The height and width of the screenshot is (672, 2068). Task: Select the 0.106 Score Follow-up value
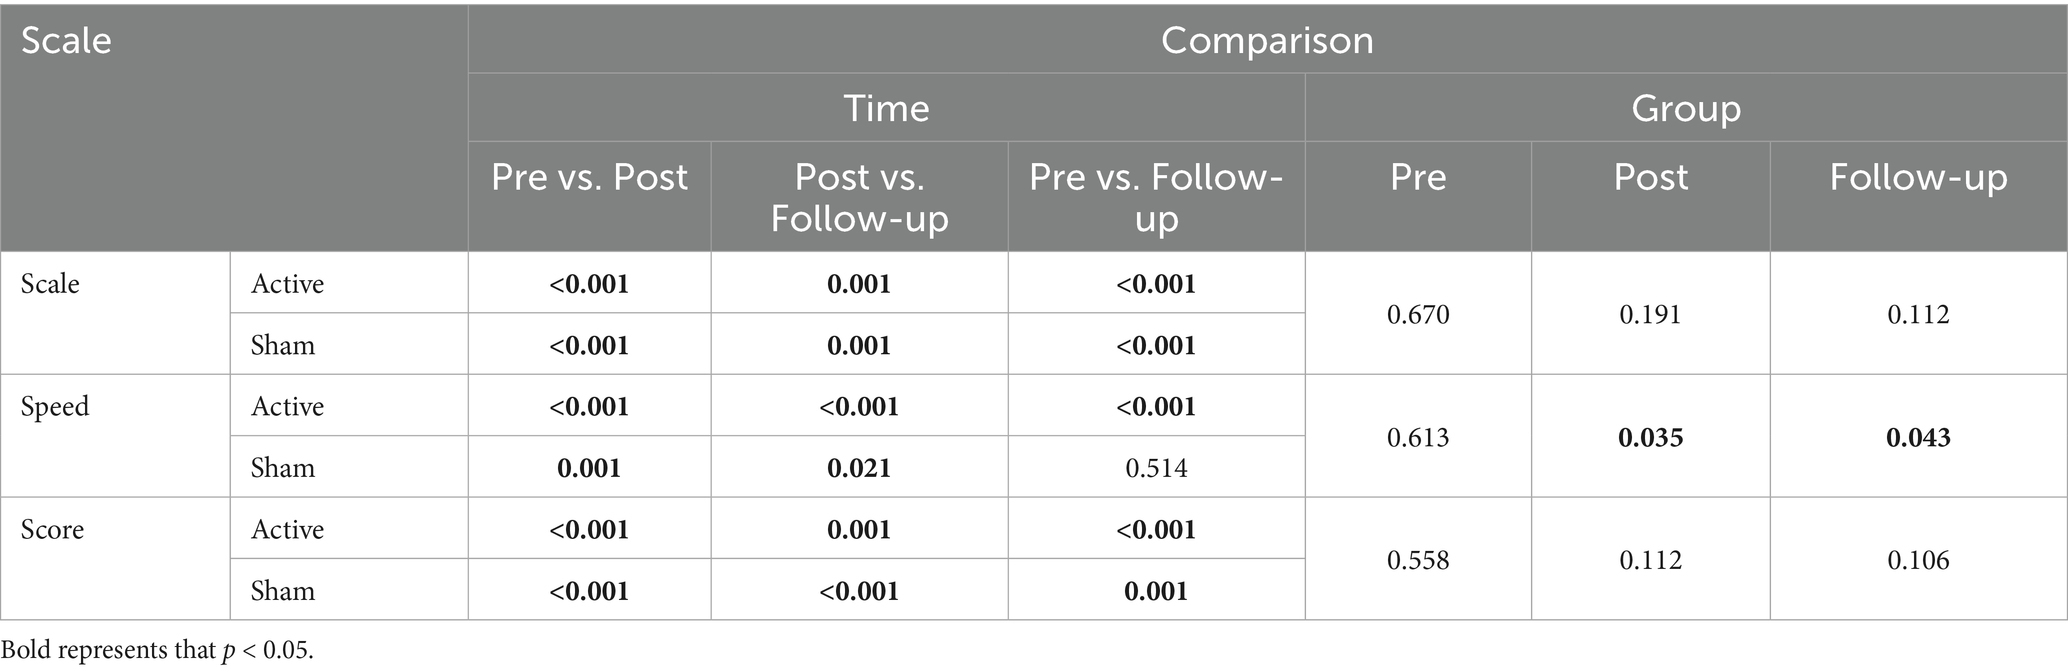click(1918, 560)
